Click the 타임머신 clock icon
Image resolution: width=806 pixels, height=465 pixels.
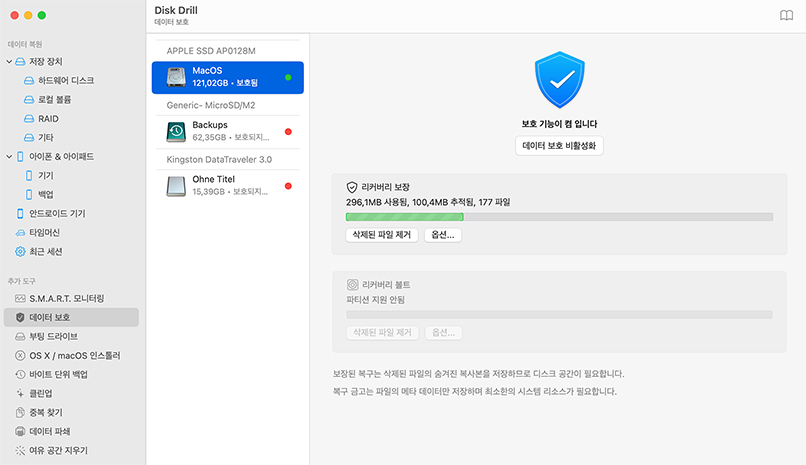coord(20,232)
